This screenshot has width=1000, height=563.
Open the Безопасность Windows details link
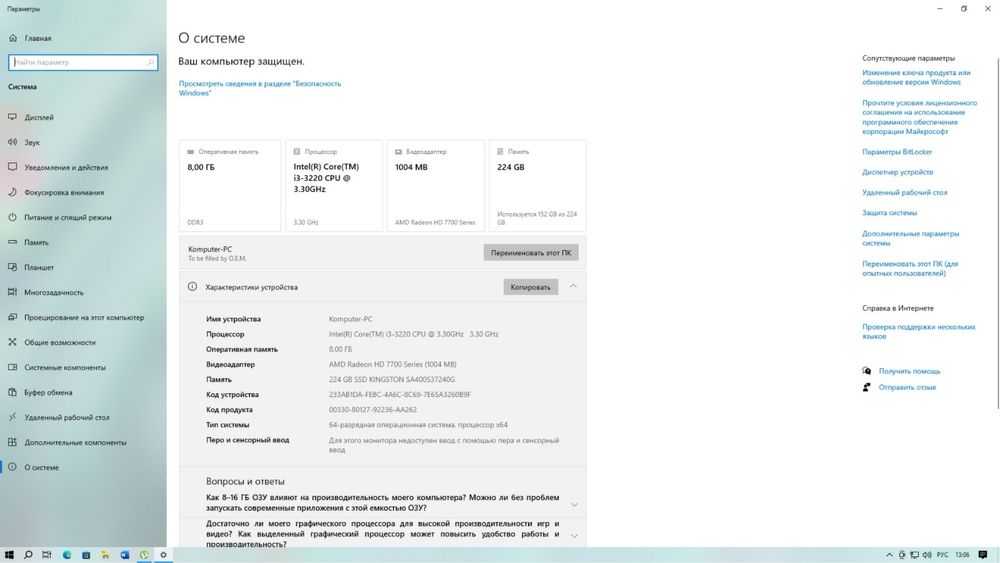[260, 88]
